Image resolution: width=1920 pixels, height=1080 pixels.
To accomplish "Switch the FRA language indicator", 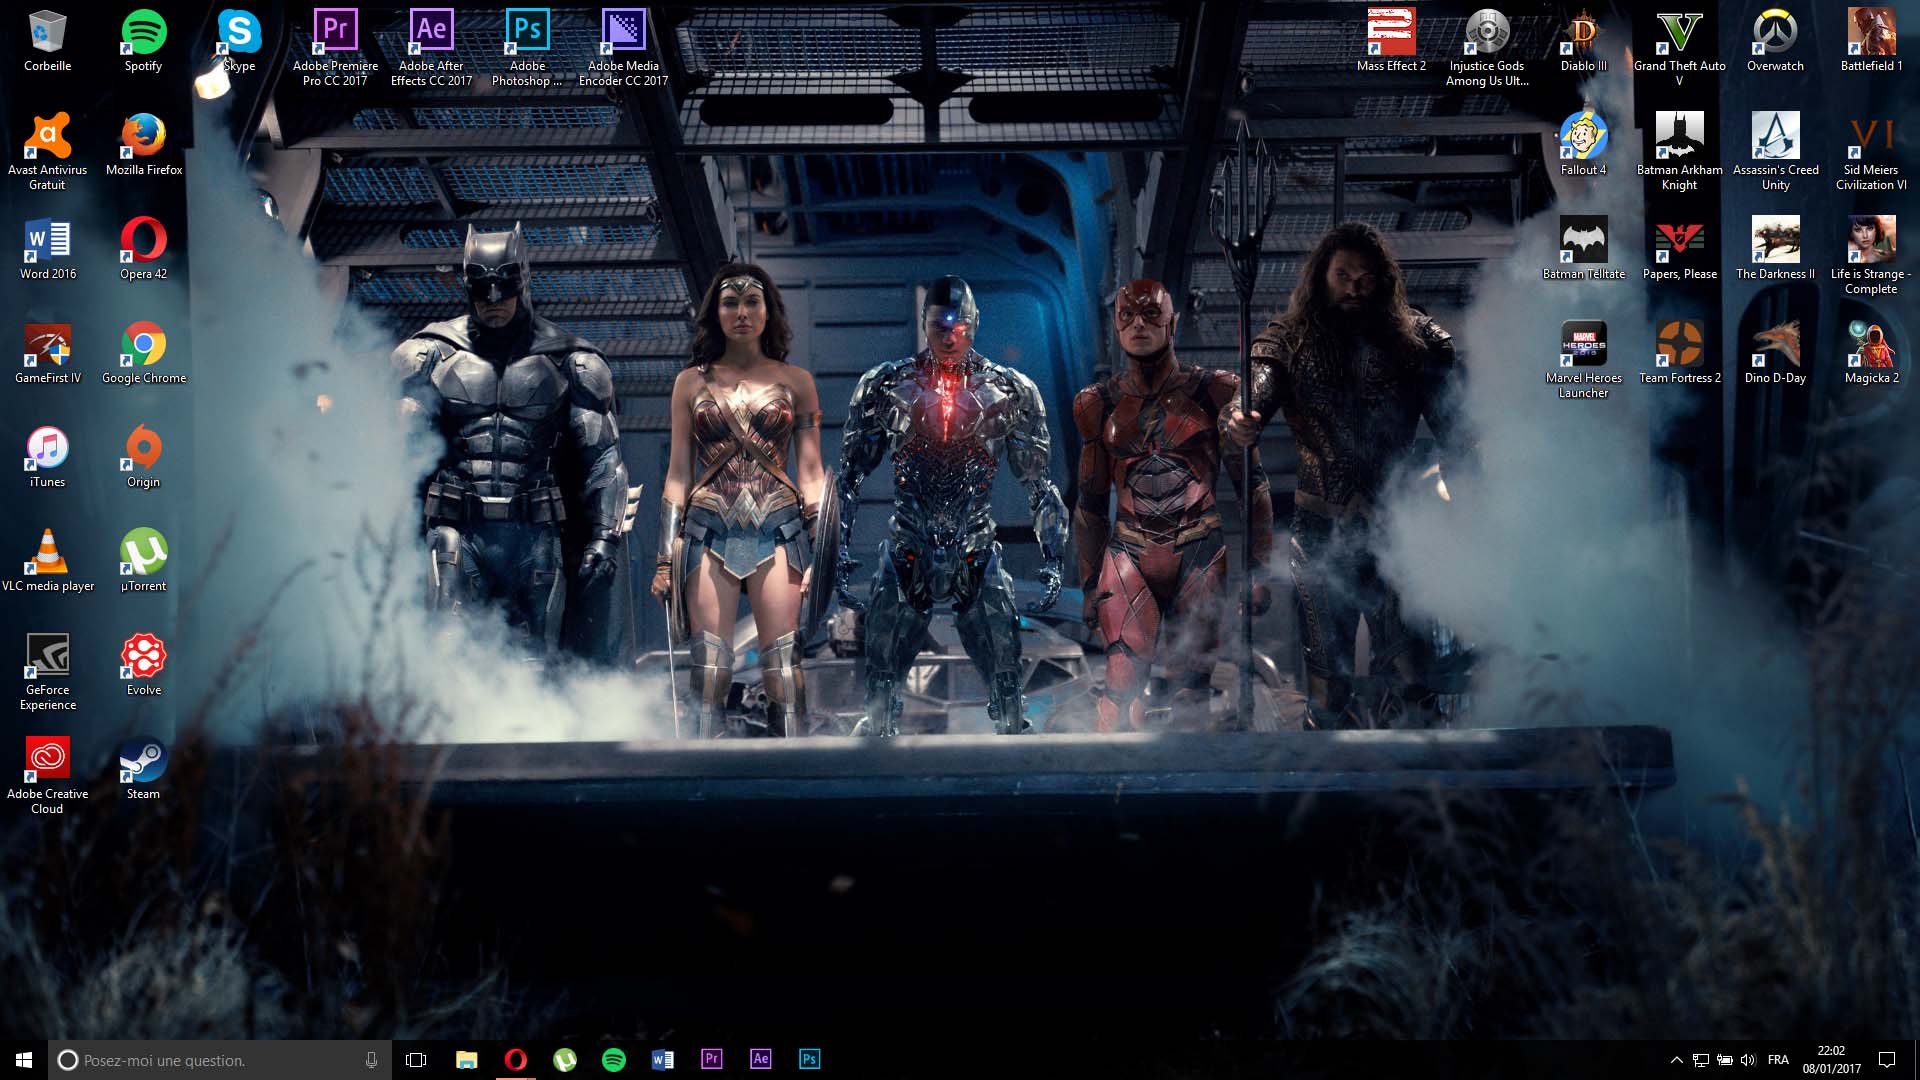I will (1778, 1060).
